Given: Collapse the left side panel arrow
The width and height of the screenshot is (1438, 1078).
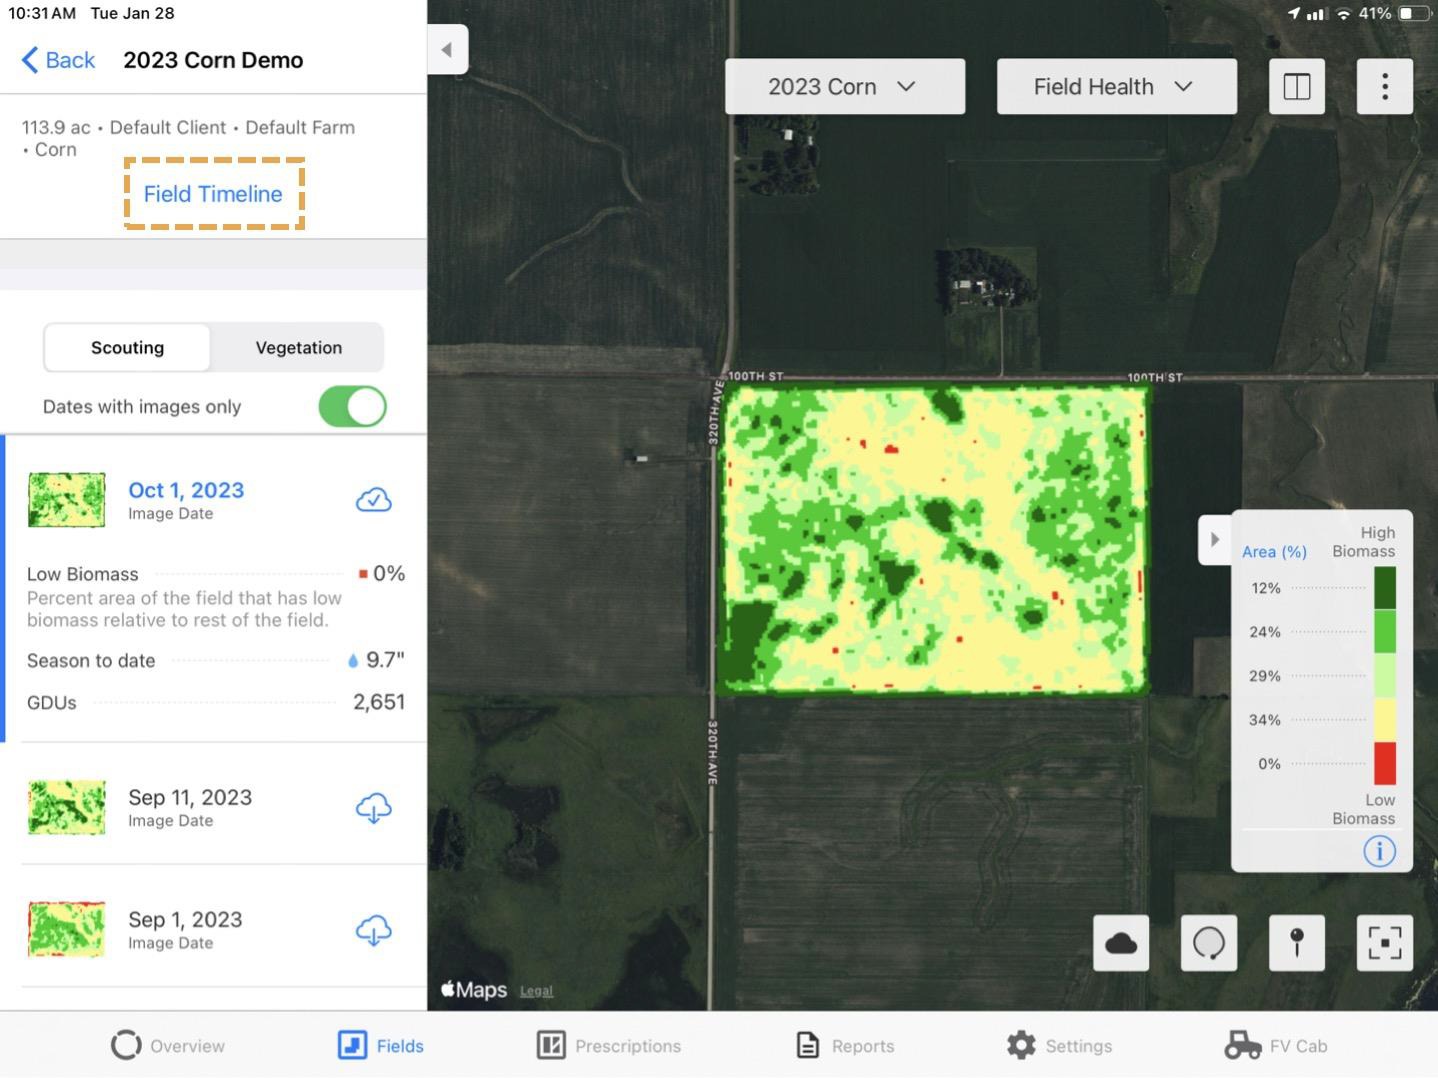Looking at the screenshot, I should coord(447,50).
